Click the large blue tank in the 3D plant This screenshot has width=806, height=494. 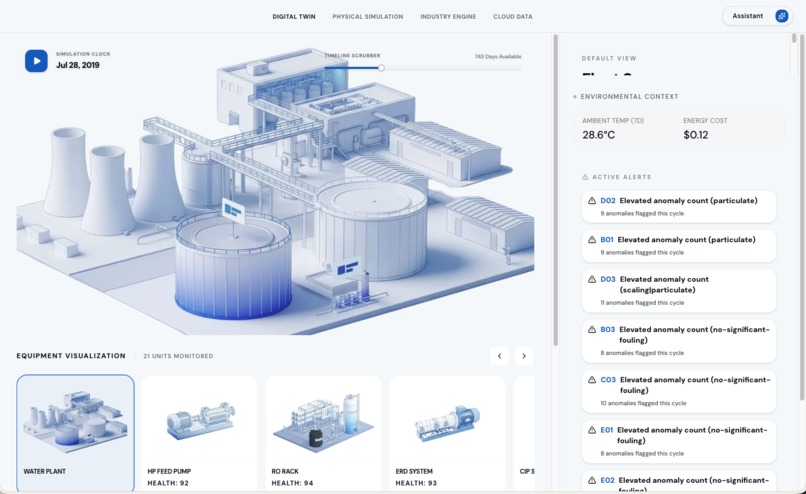233,267
